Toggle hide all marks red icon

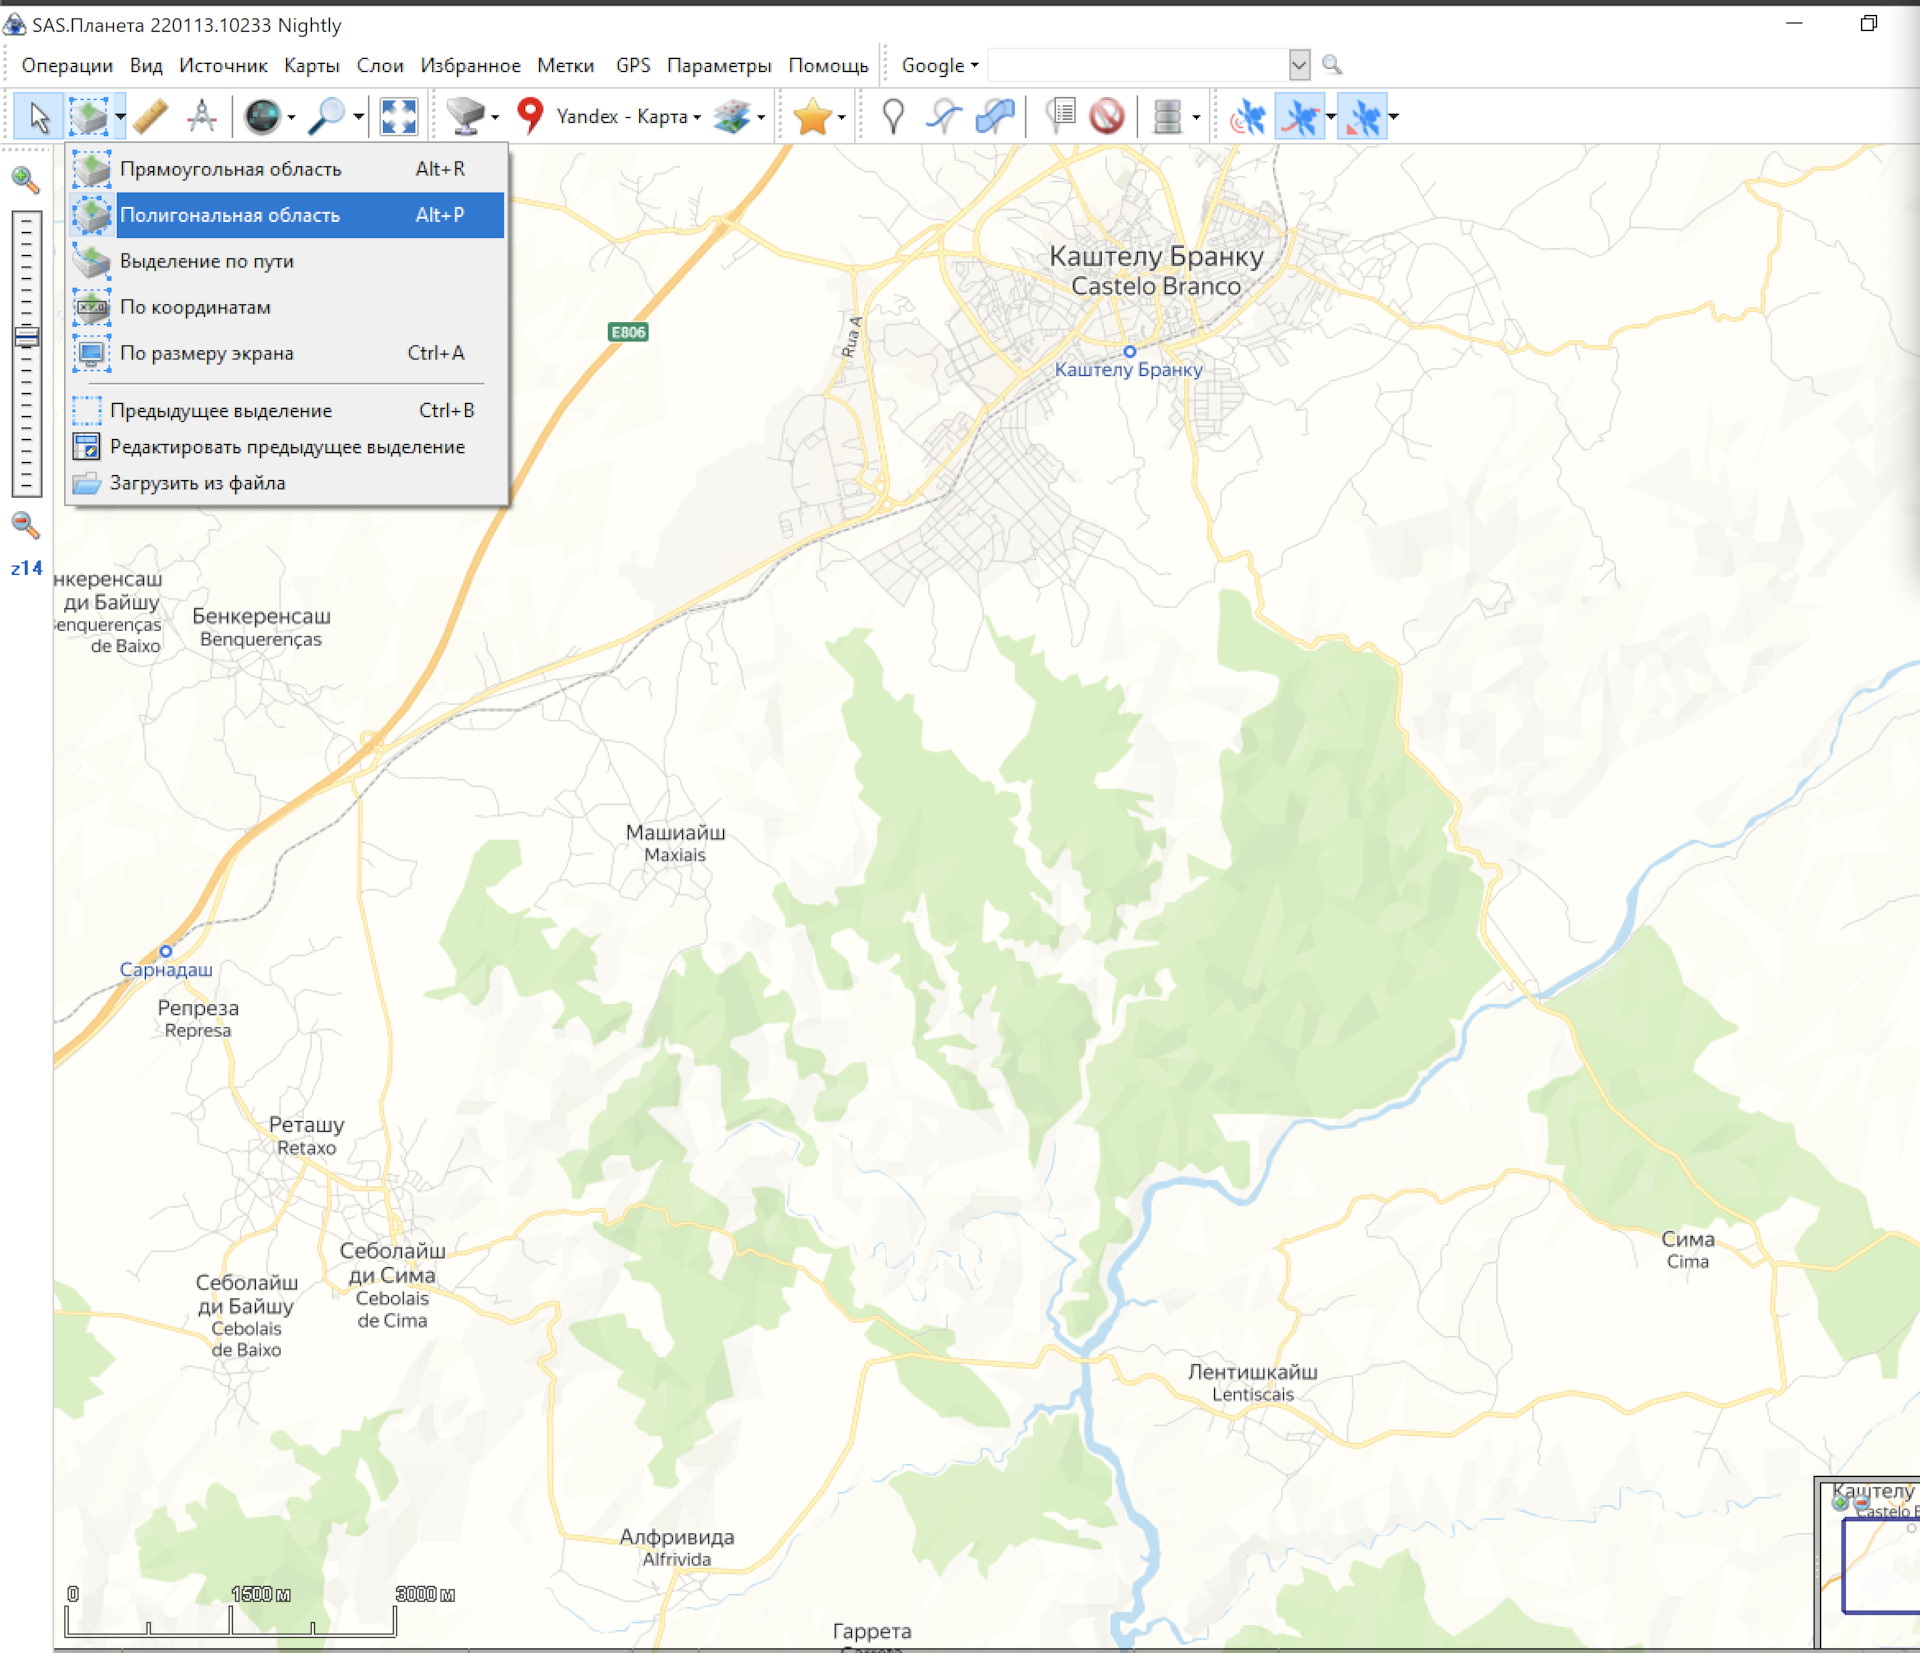(1107, 117)
